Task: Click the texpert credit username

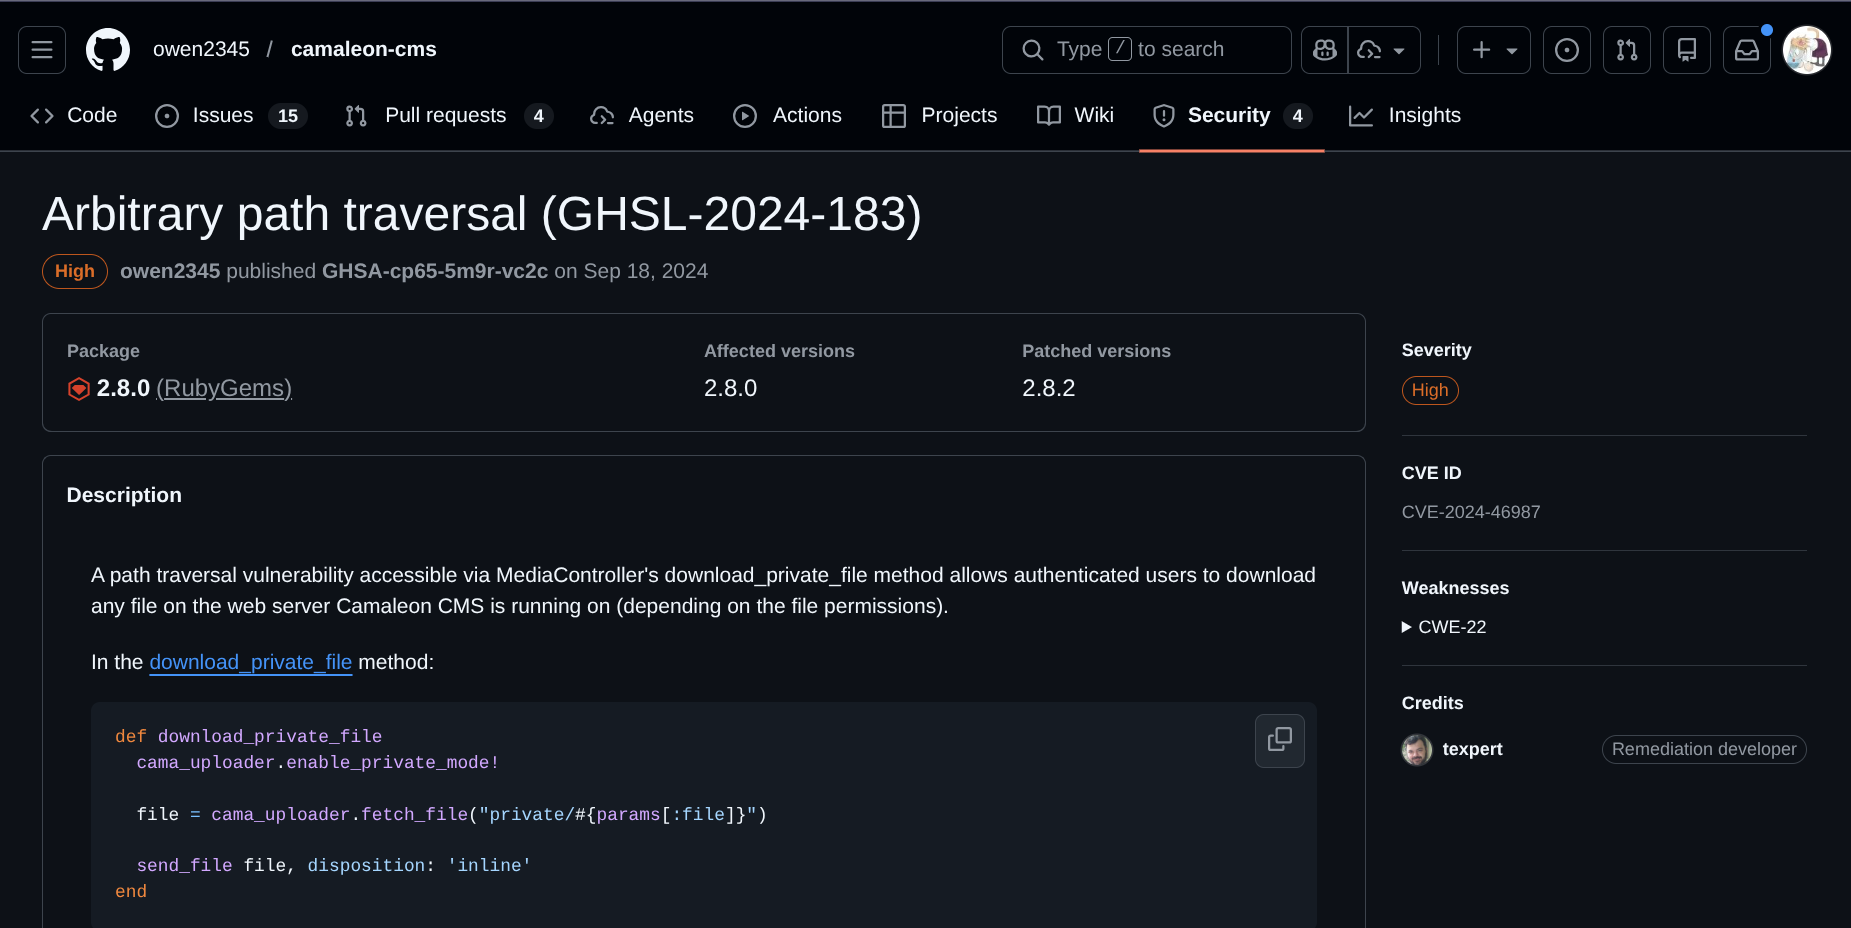Action: 1472,749
